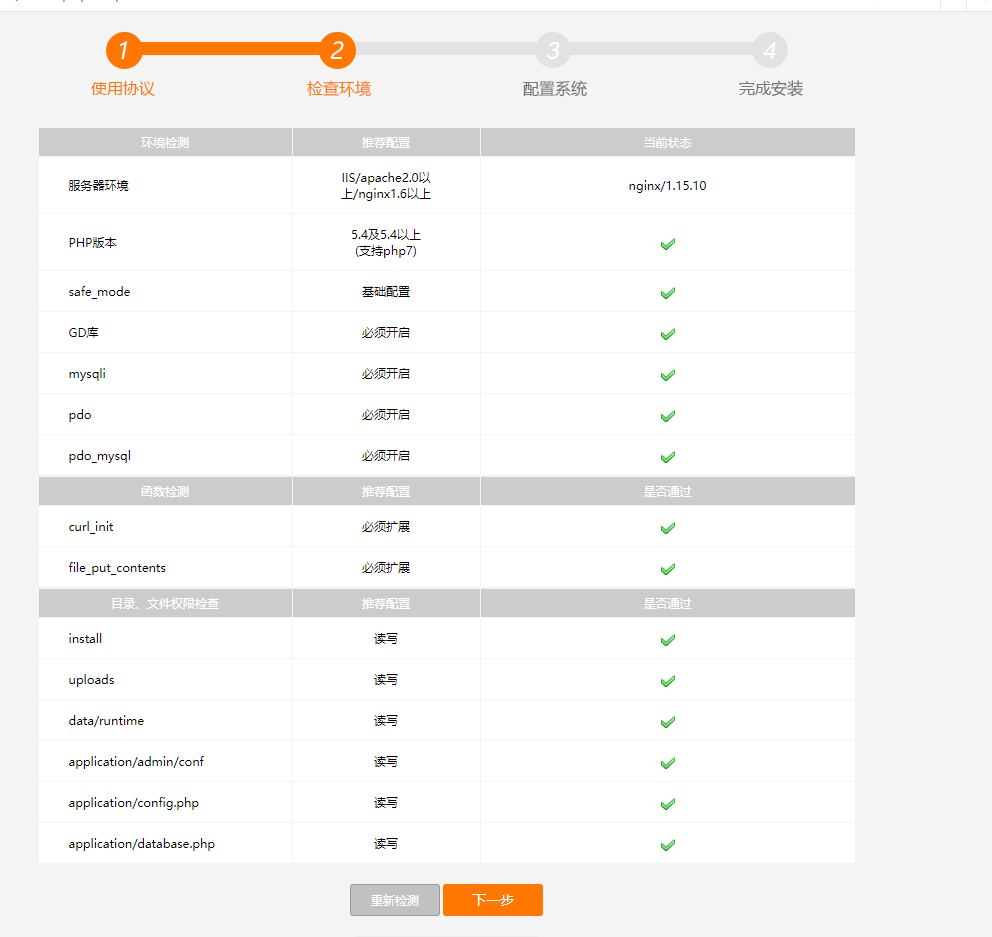
Task: Click the 环境检测 header cell
Action: tap(165, 142)
